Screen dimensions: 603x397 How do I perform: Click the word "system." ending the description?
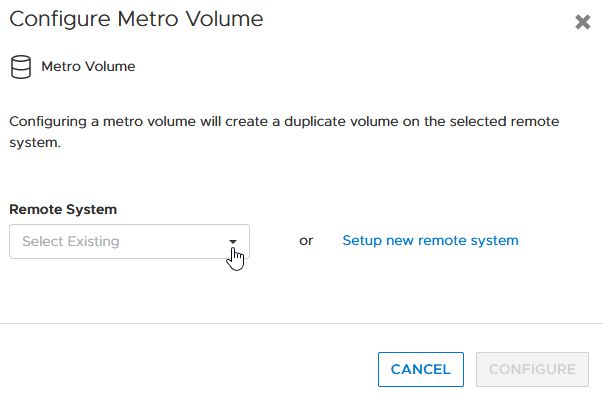coord(35,143)
